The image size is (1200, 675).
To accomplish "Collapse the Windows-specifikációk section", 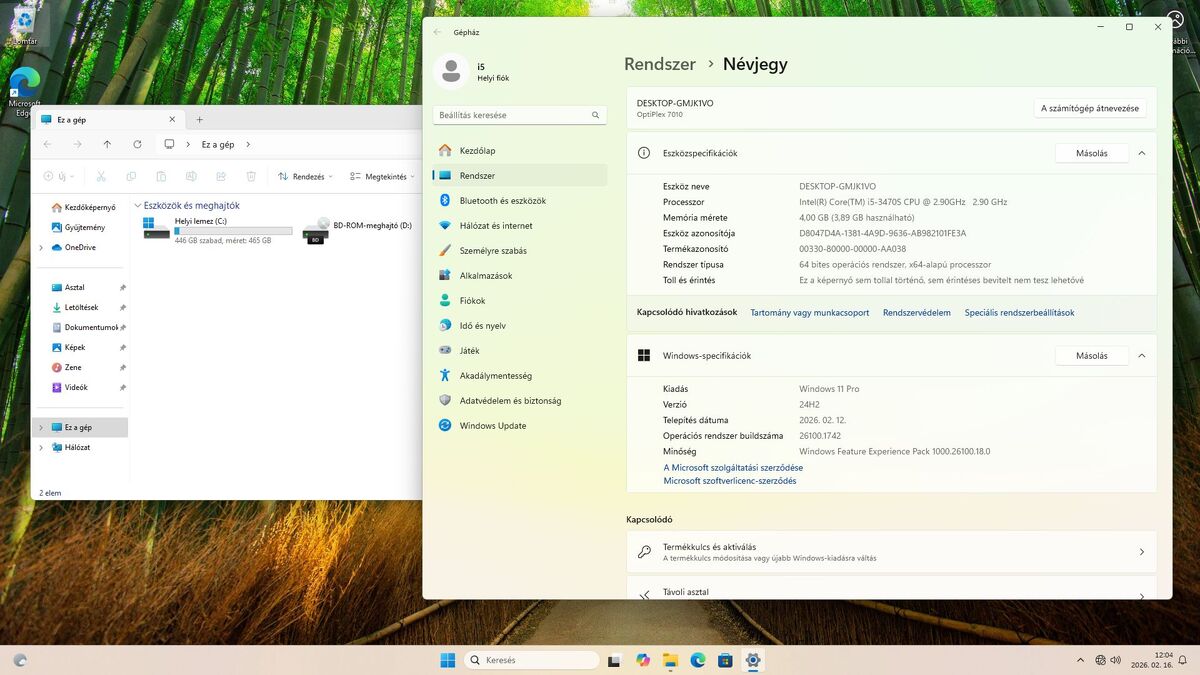I will 1141,356.
